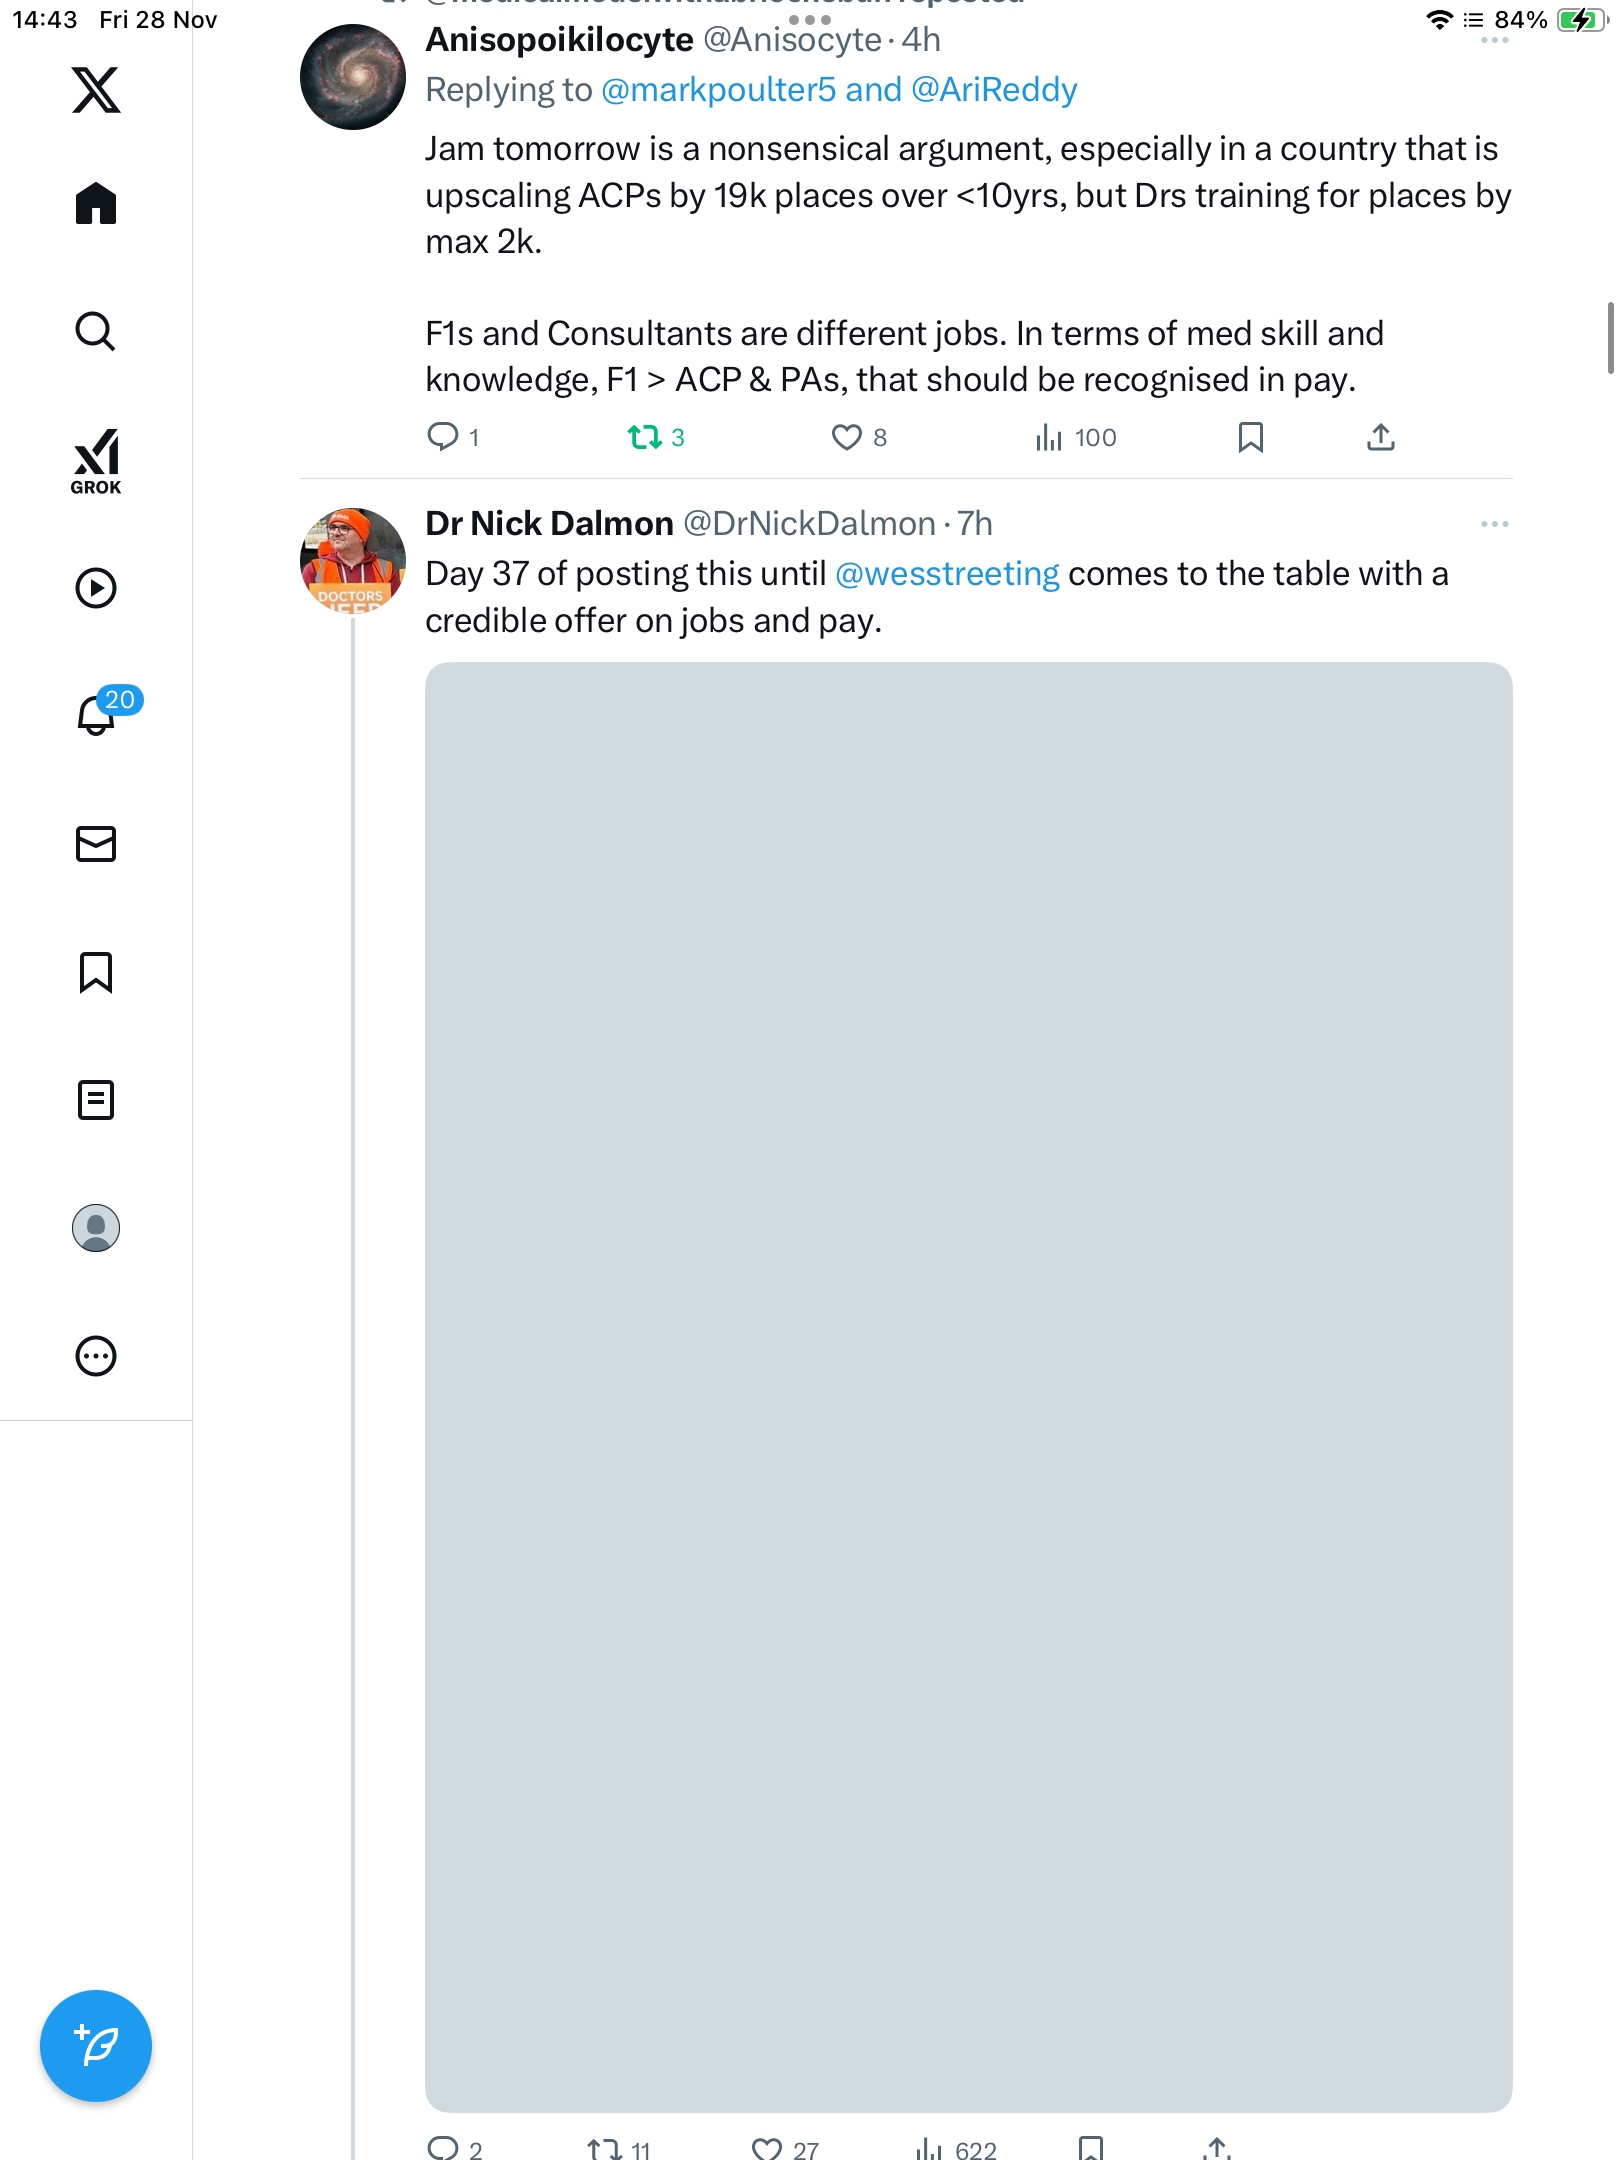The image size is (1620, 2160).
Task: Open @markpoulter5 profile link
Action: click(718, 90)
